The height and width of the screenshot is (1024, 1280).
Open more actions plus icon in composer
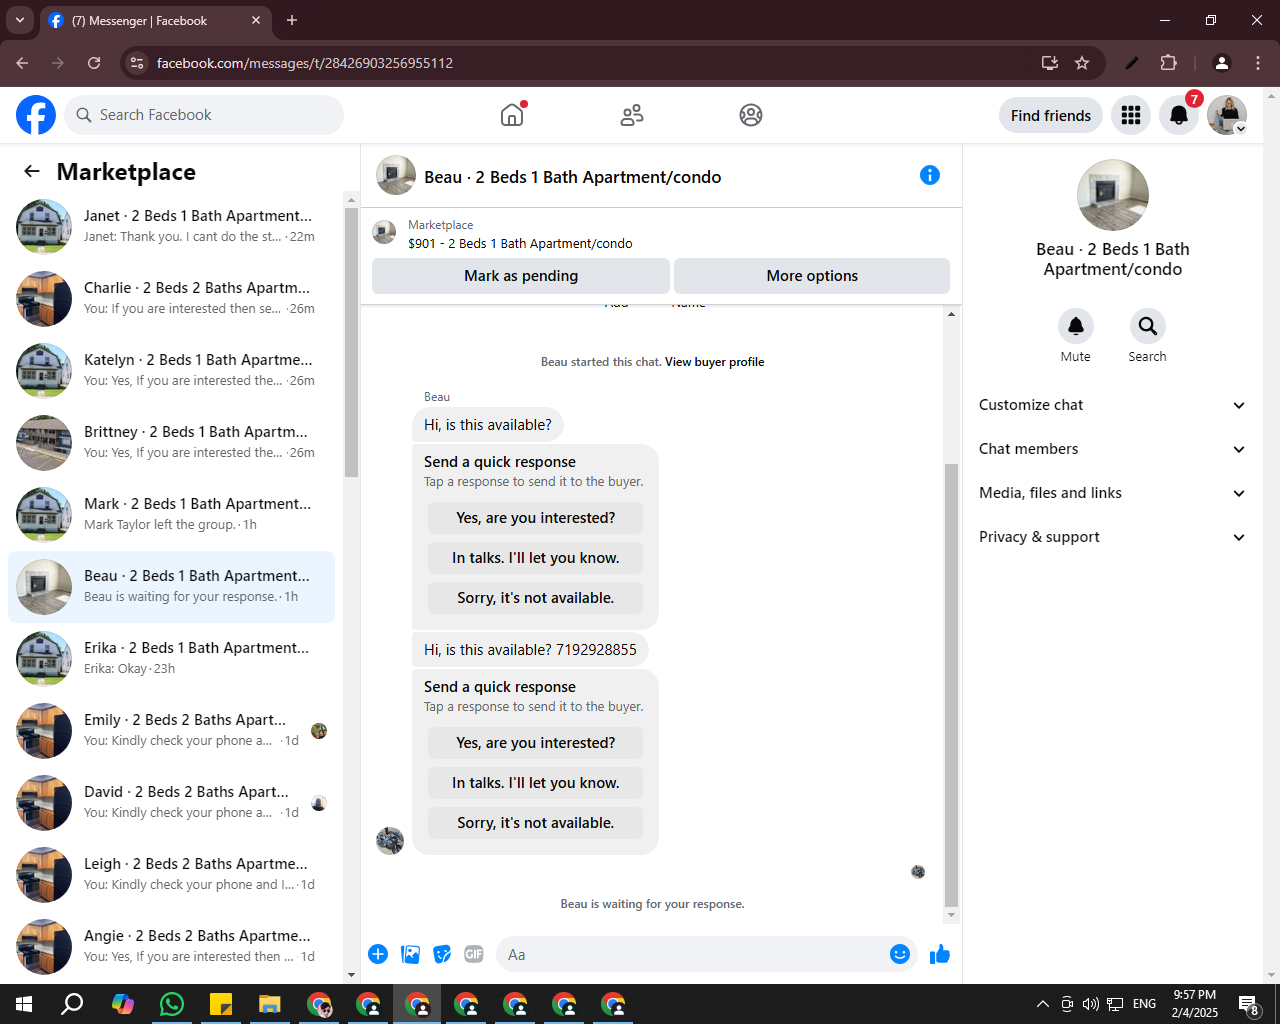coord(378,954)
